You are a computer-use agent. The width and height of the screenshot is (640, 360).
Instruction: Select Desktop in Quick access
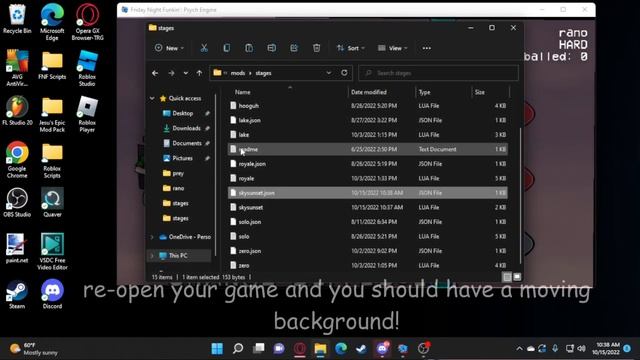click(182, 113)
